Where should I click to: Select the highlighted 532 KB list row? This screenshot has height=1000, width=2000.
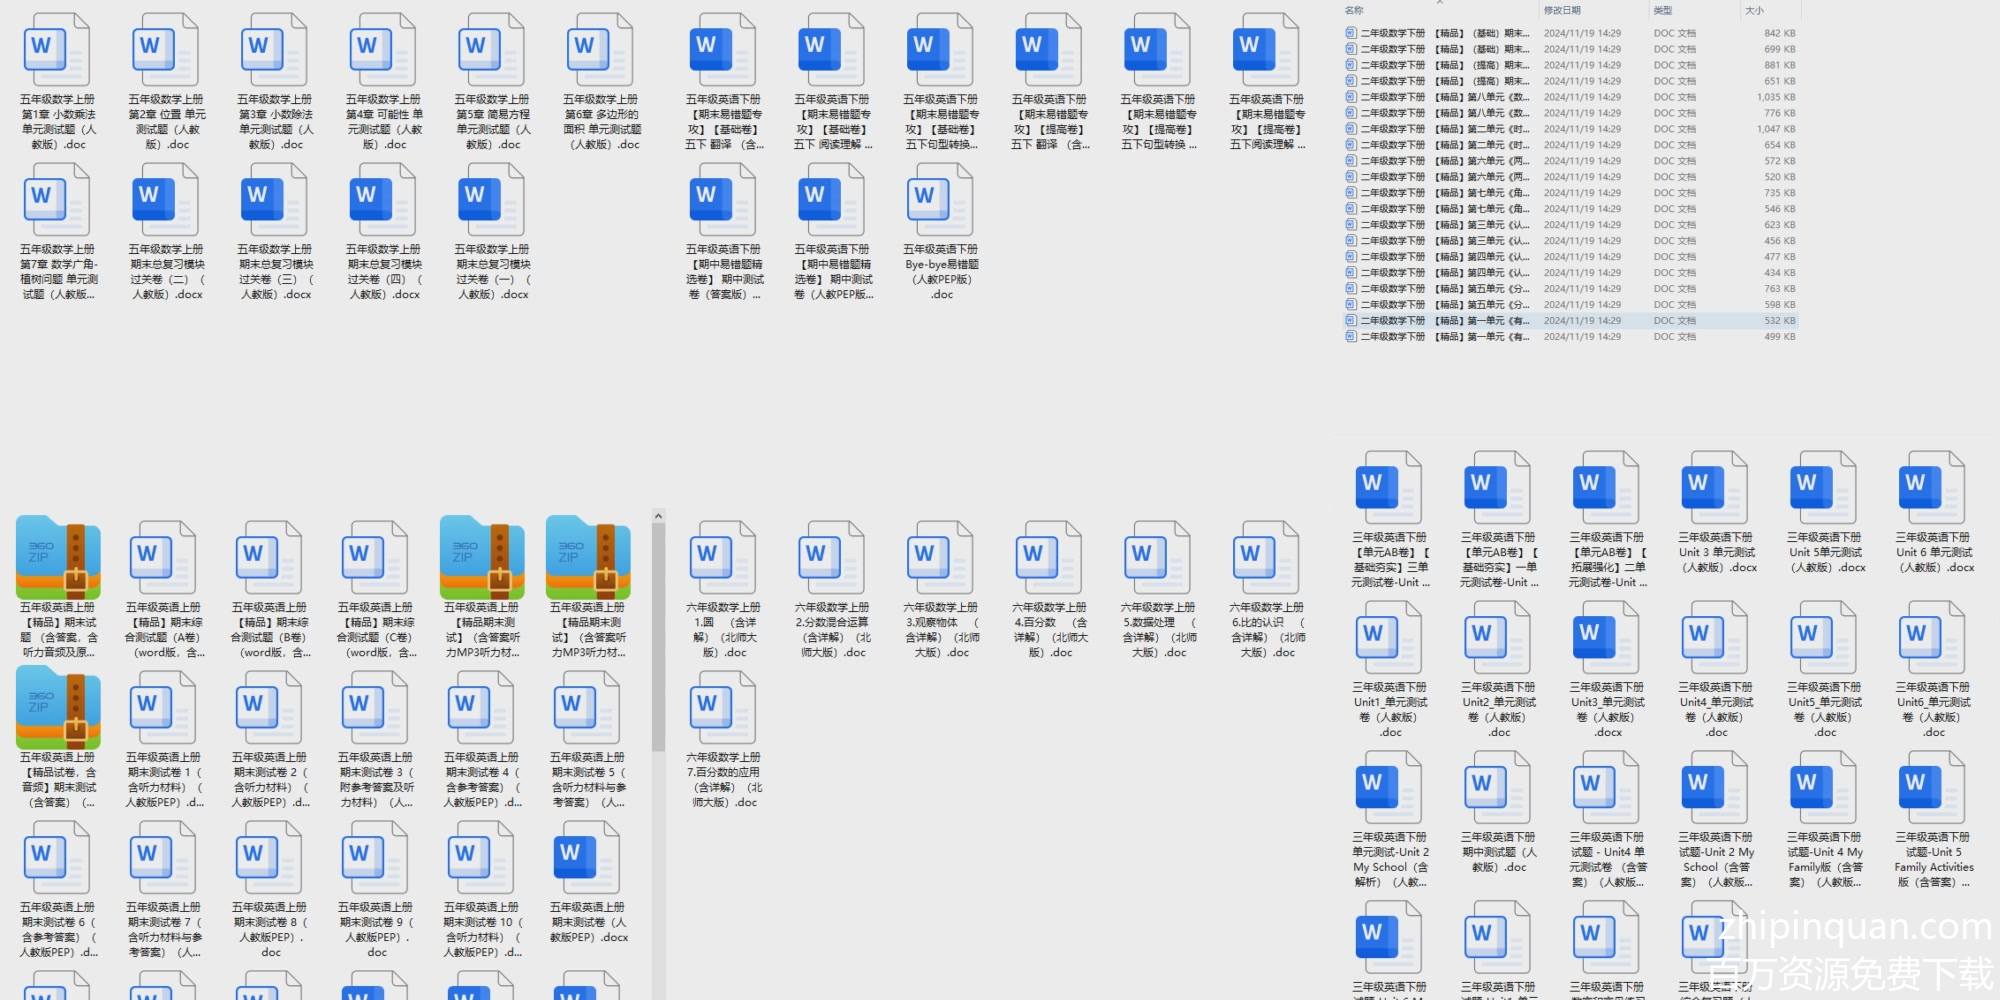1570,321
